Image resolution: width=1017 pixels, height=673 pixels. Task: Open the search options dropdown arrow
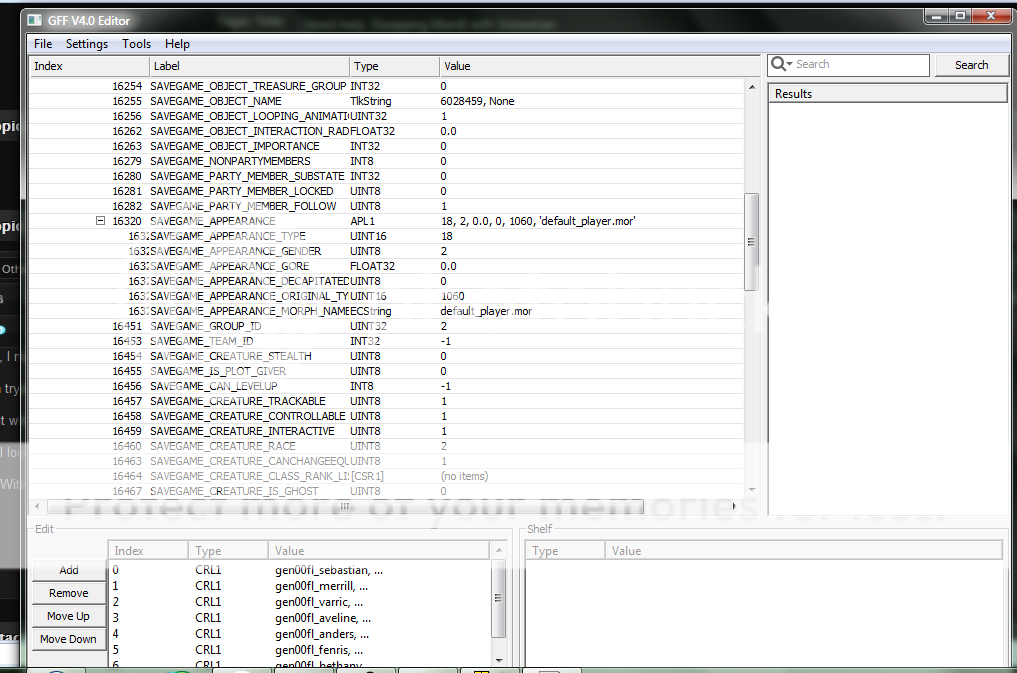click(x=790, y=65)
